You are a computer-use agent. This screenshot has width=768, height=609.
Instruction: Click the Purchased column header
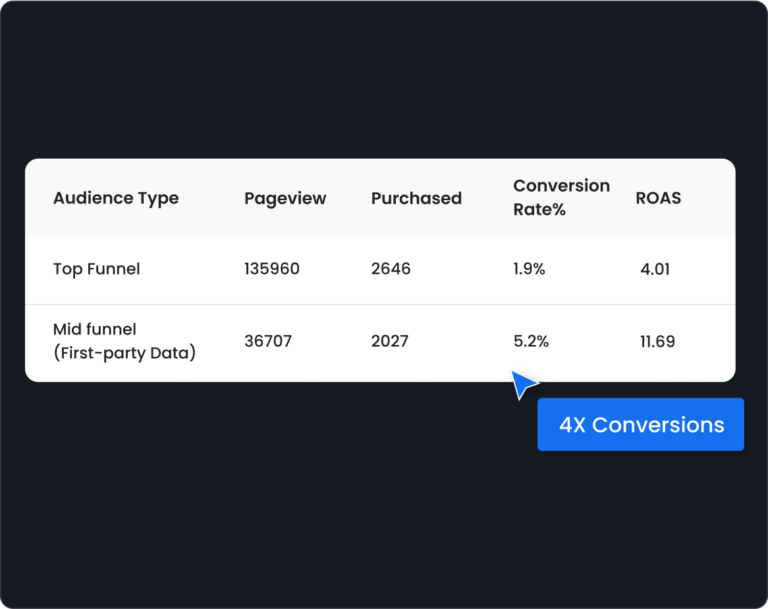tap(416, 198)
